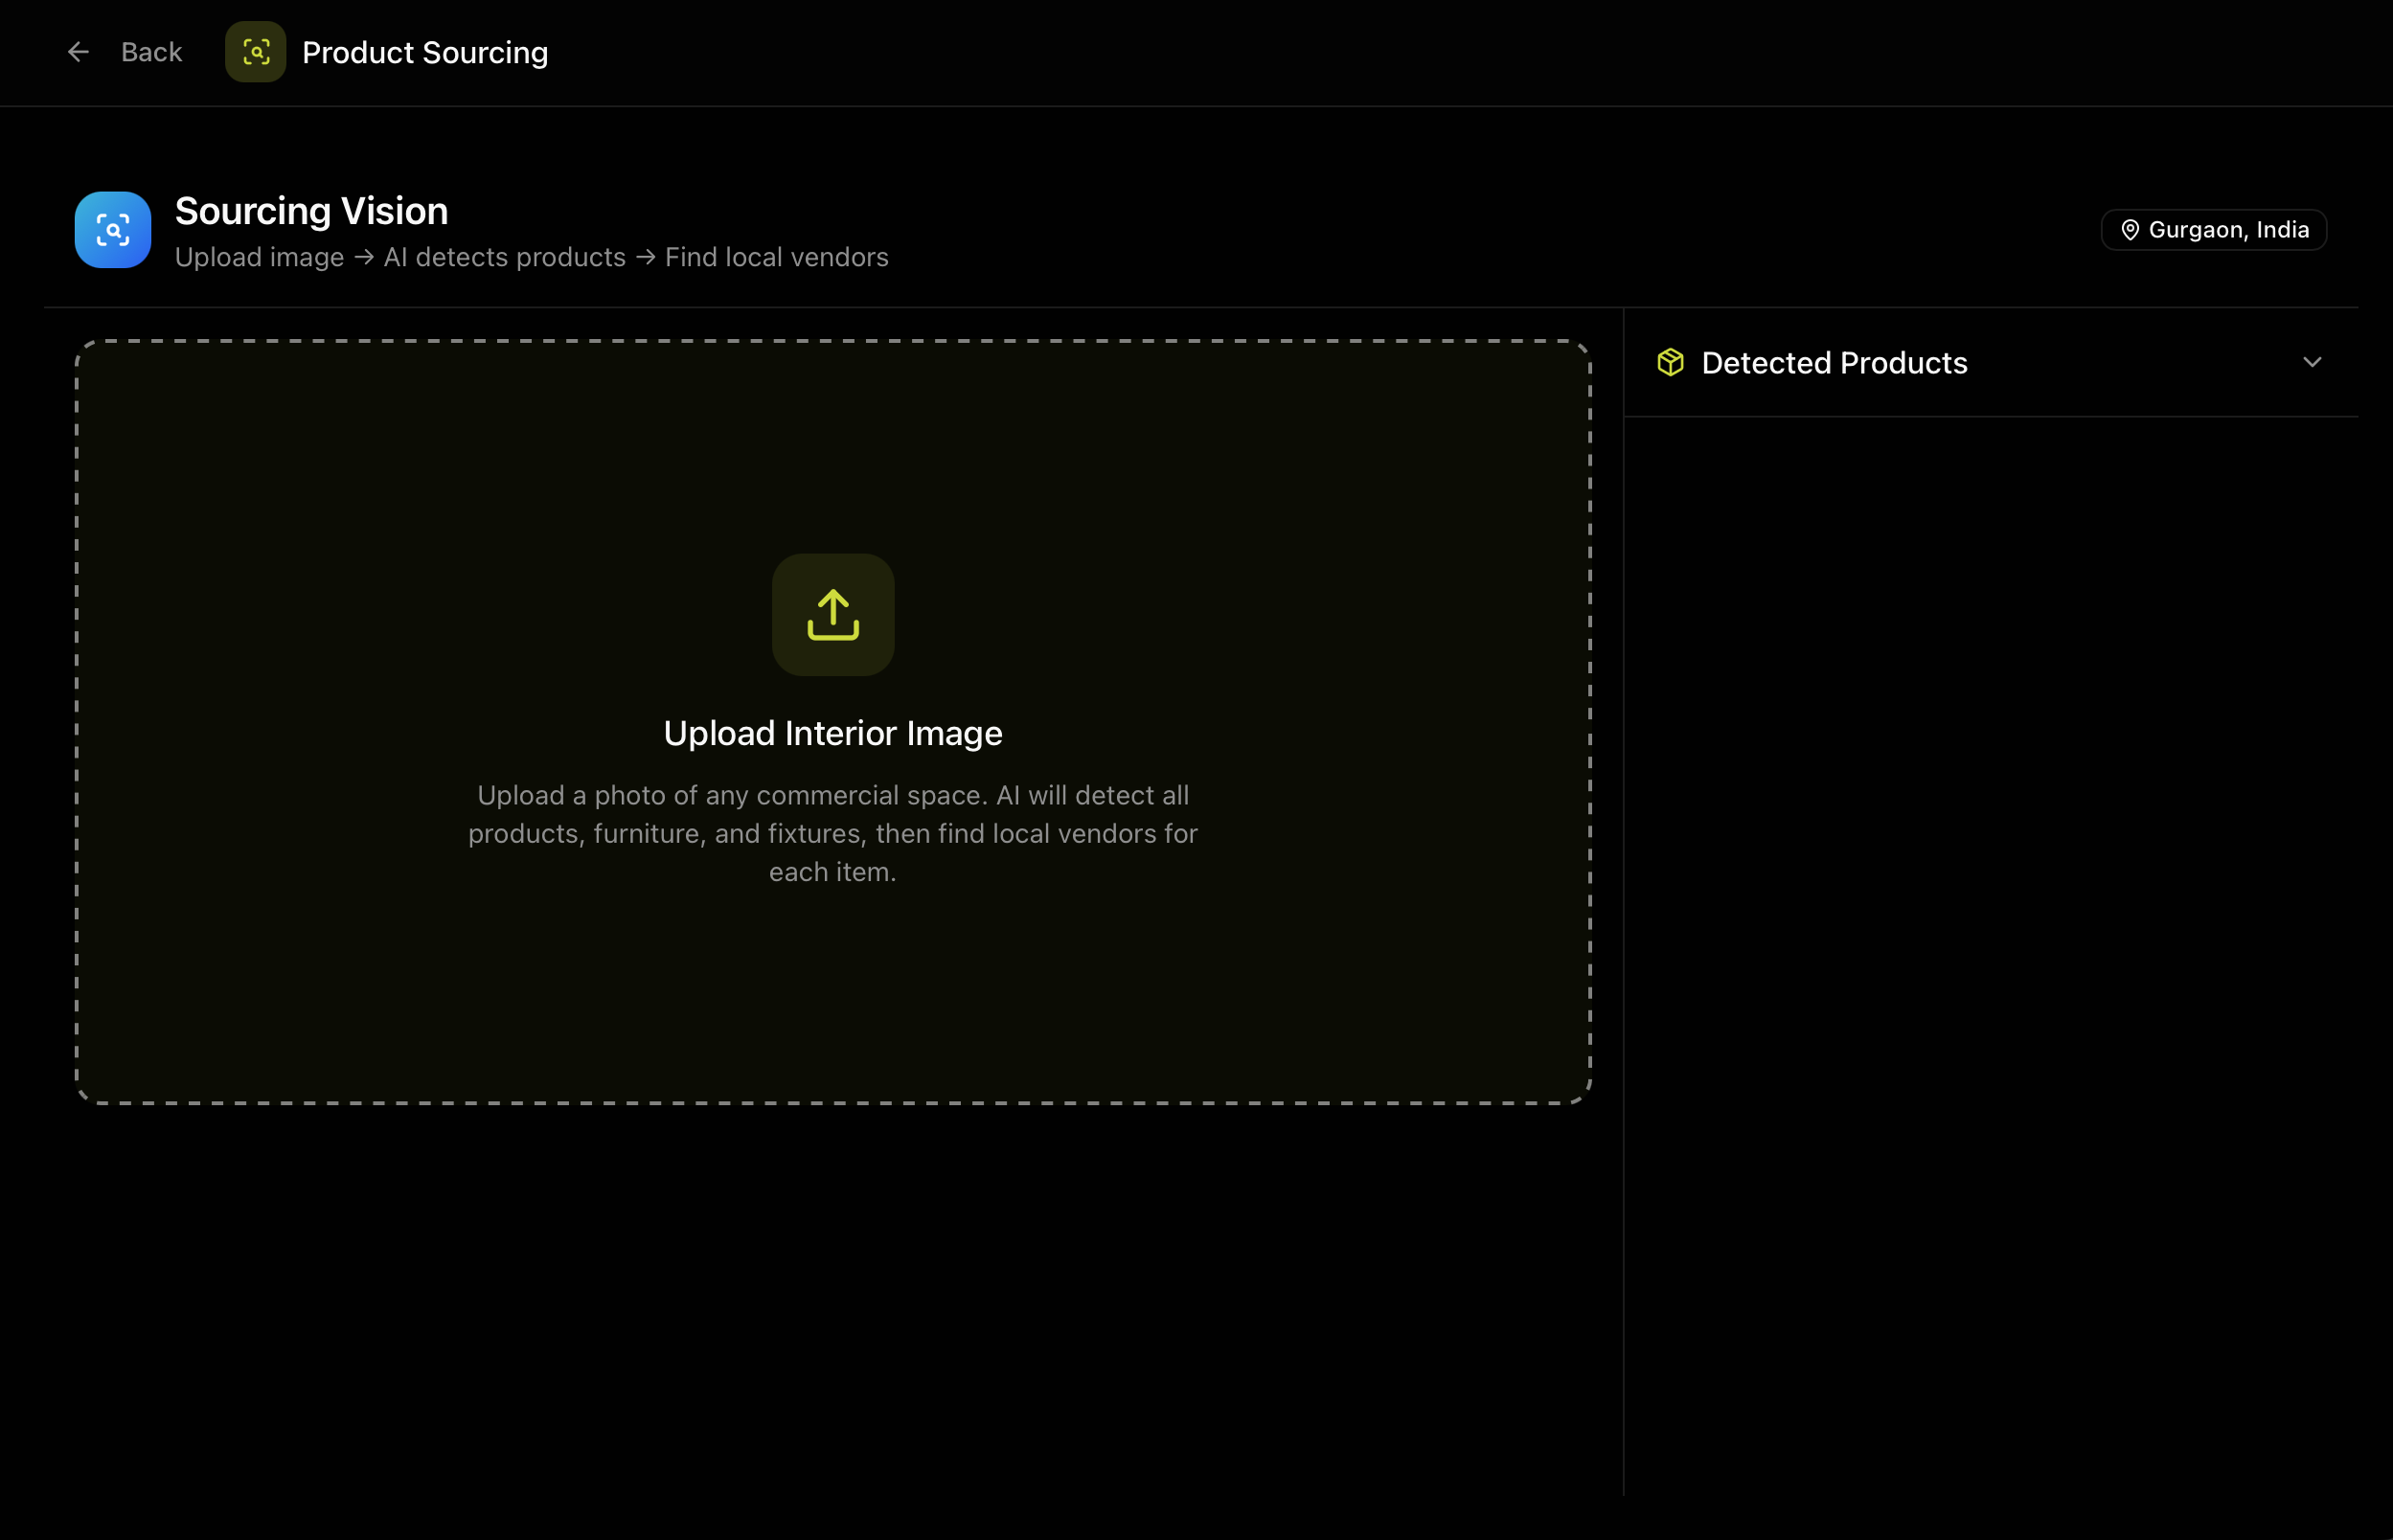The image size is (2393, 1540).
Task: Click the upload description paragraph text
Action: coord(832,833)
